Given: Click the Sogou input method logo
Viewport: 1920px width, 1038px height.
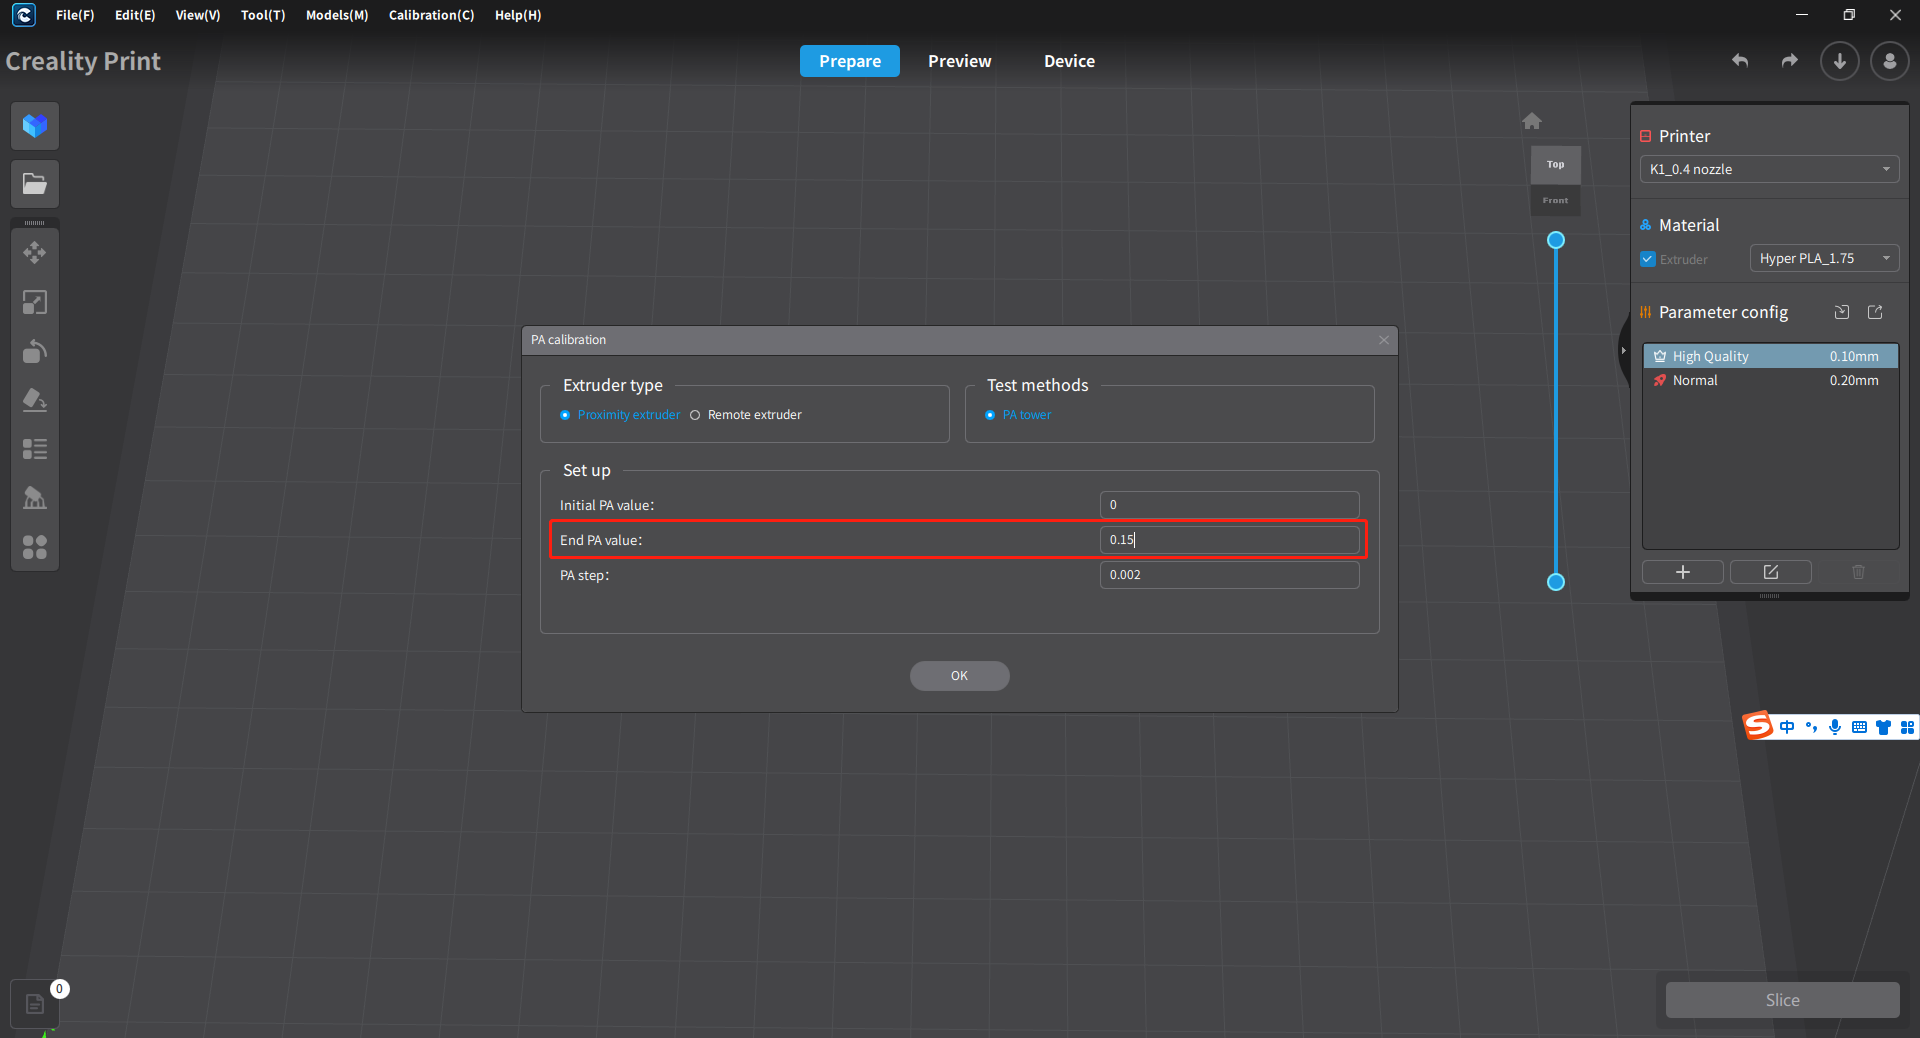Looking at the screenshot, I should tap(1758, 726).
